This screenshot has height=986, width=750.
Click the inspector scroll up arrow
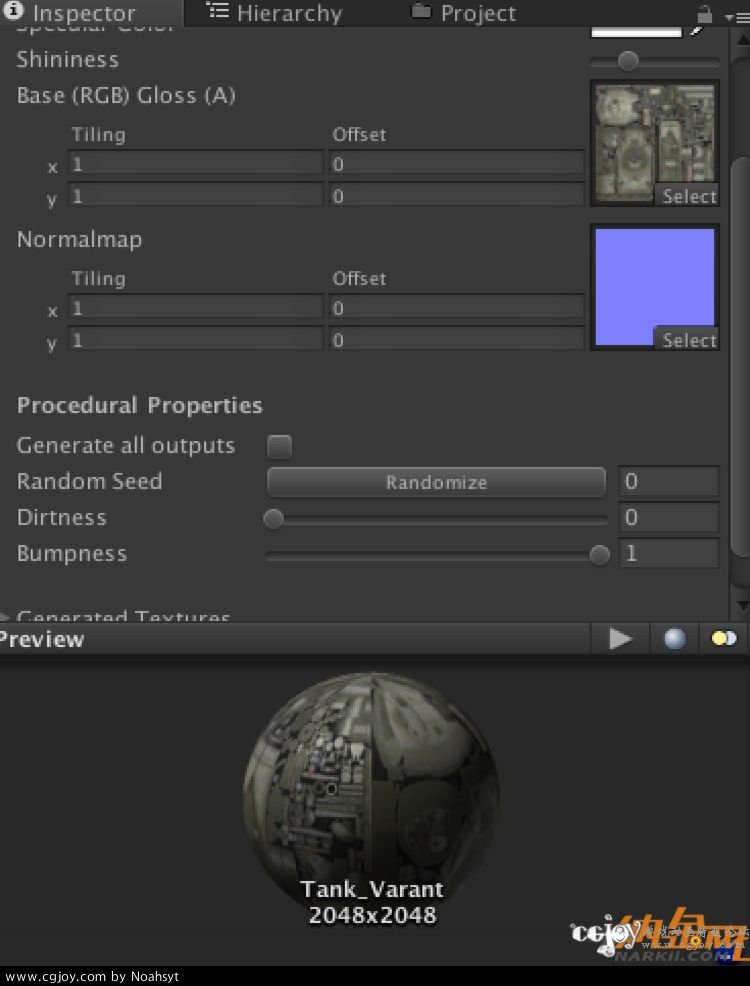coord(741,37)
